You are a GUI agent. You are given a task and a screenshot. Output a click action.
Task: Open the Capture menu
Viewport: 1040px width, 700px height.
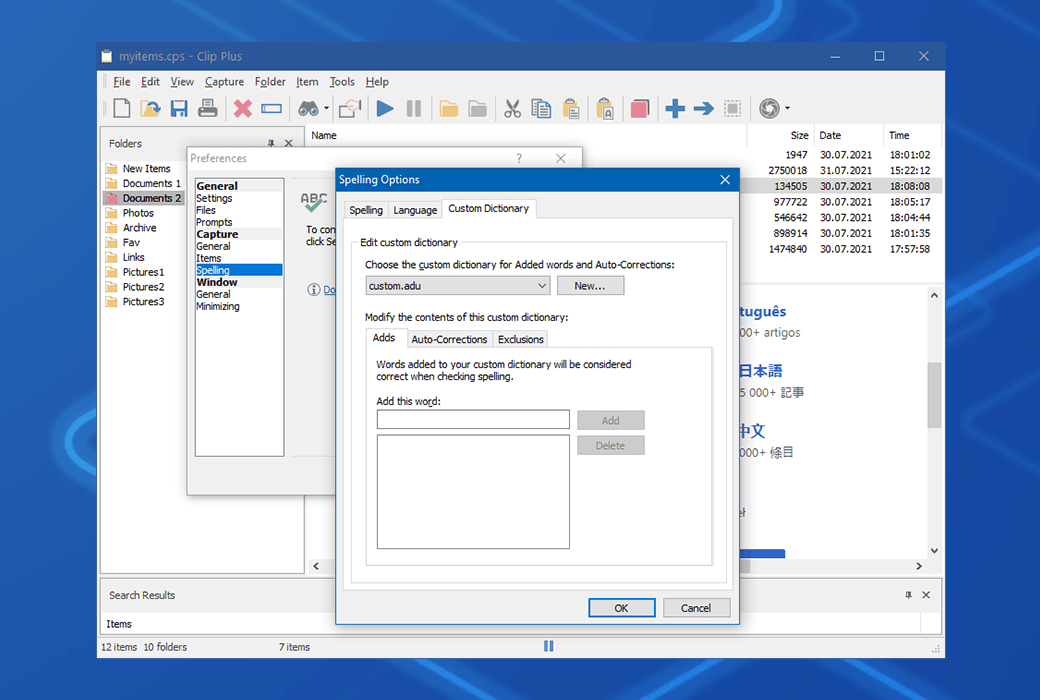tap(224, 82)
